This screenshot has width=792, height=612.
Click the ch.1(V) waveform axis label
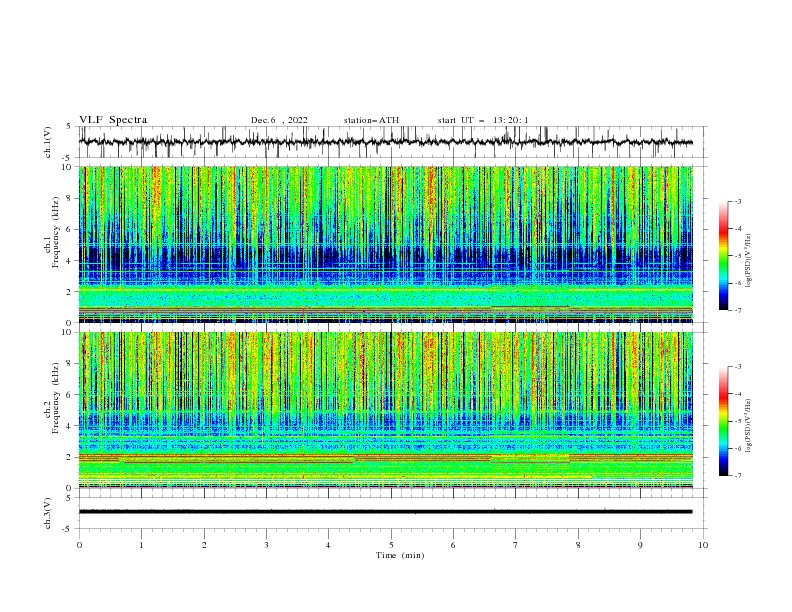pyautogui.click(x=48, y=142)
